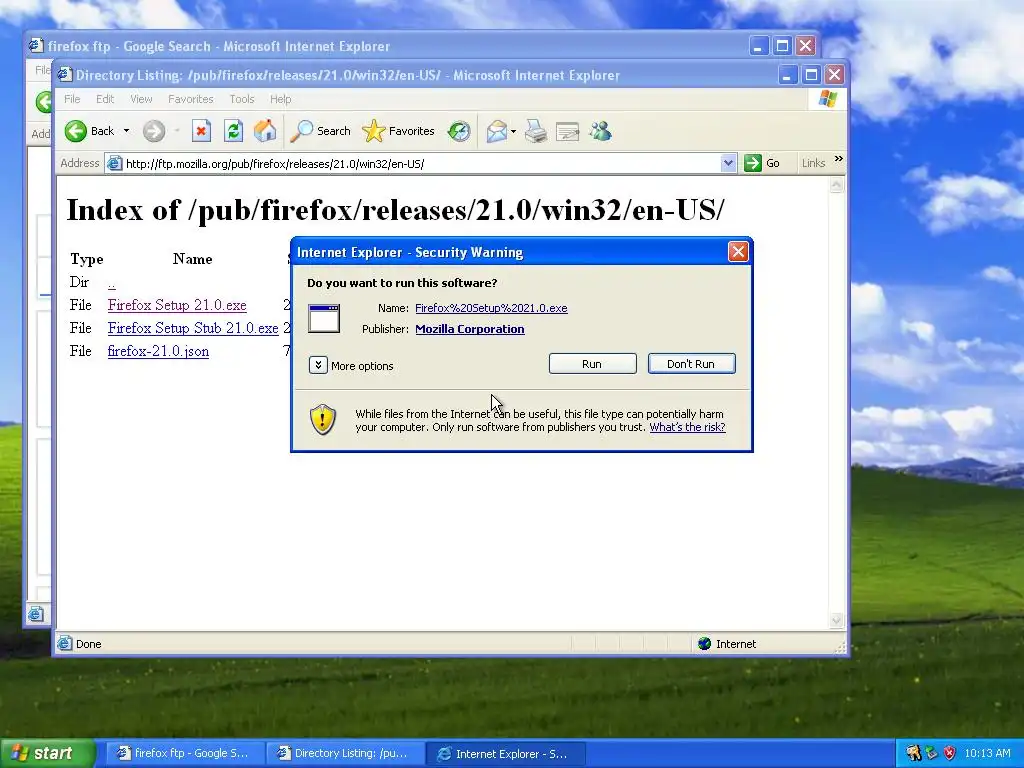
Task: Open the address bar dropdown arrow
Action: [728, 163]
